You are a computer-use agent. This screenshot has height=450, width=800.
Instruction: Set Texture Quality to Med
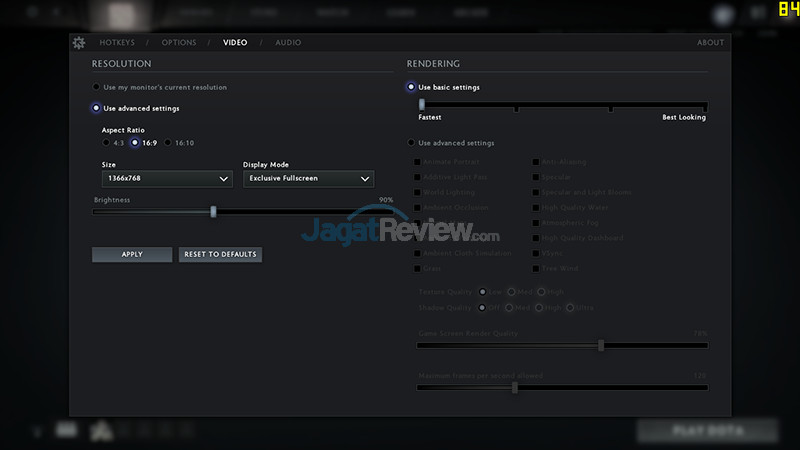pyautogui.click(x=511, y=292)
